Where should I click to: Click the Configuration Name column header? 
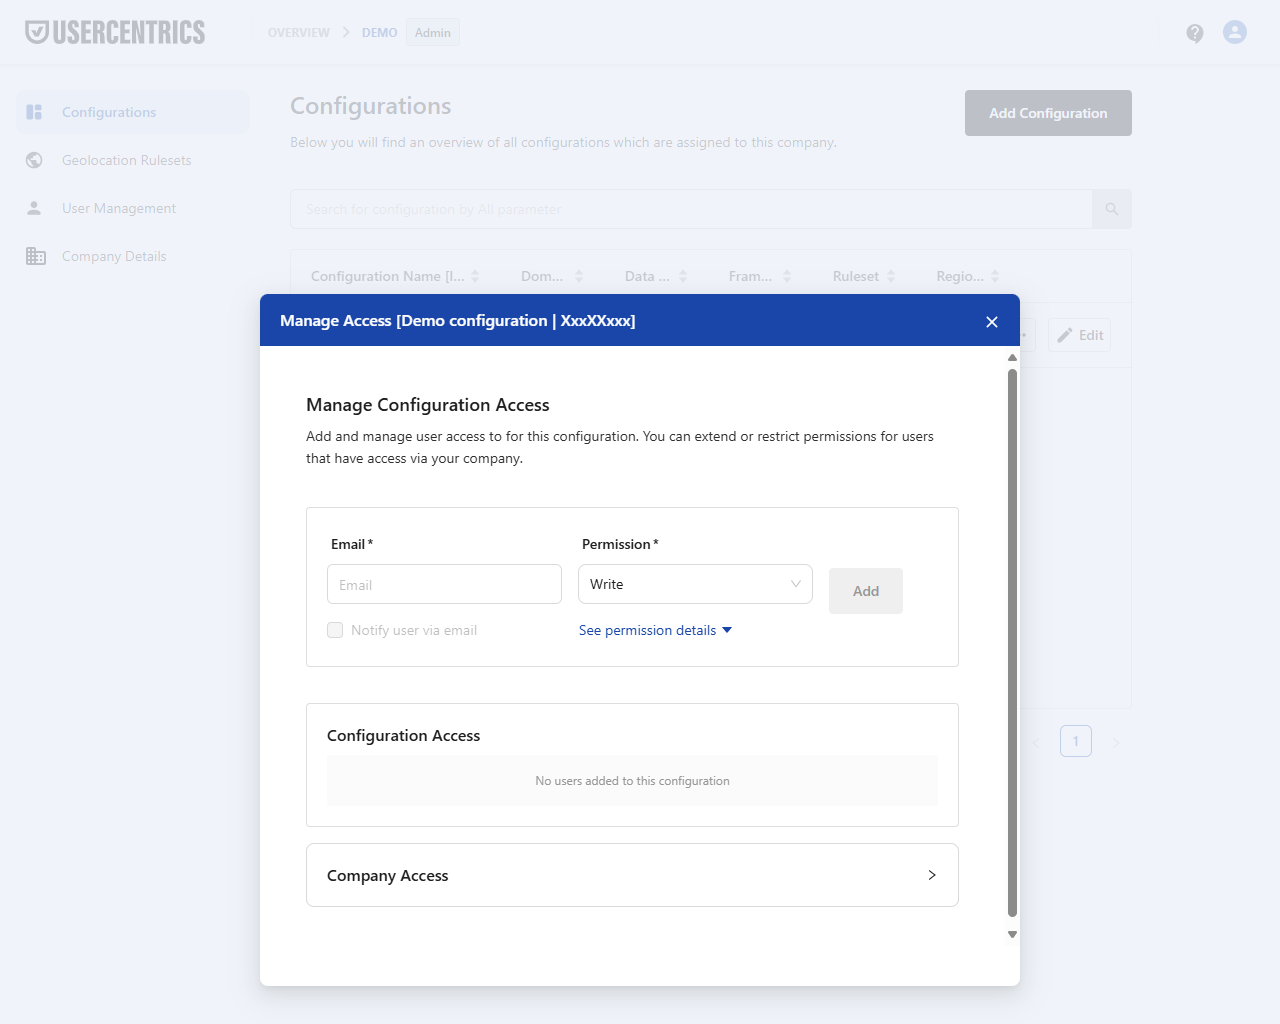tap(388, 276)
